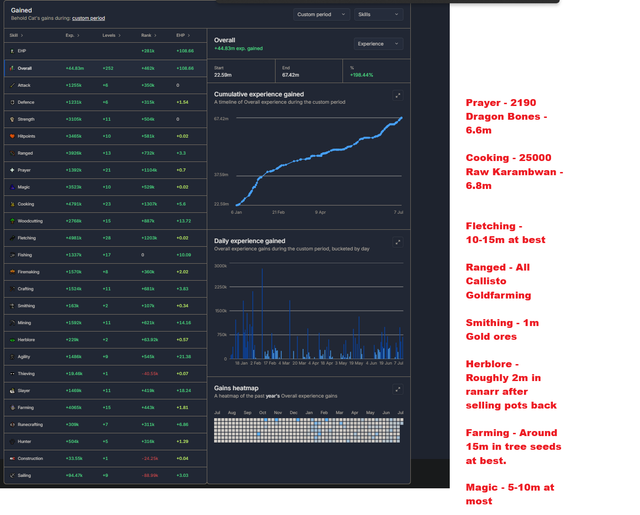The height and width of the screenshot is (515, 640).
Task: Click the Ranged bow icon
Action: [12, 153]
